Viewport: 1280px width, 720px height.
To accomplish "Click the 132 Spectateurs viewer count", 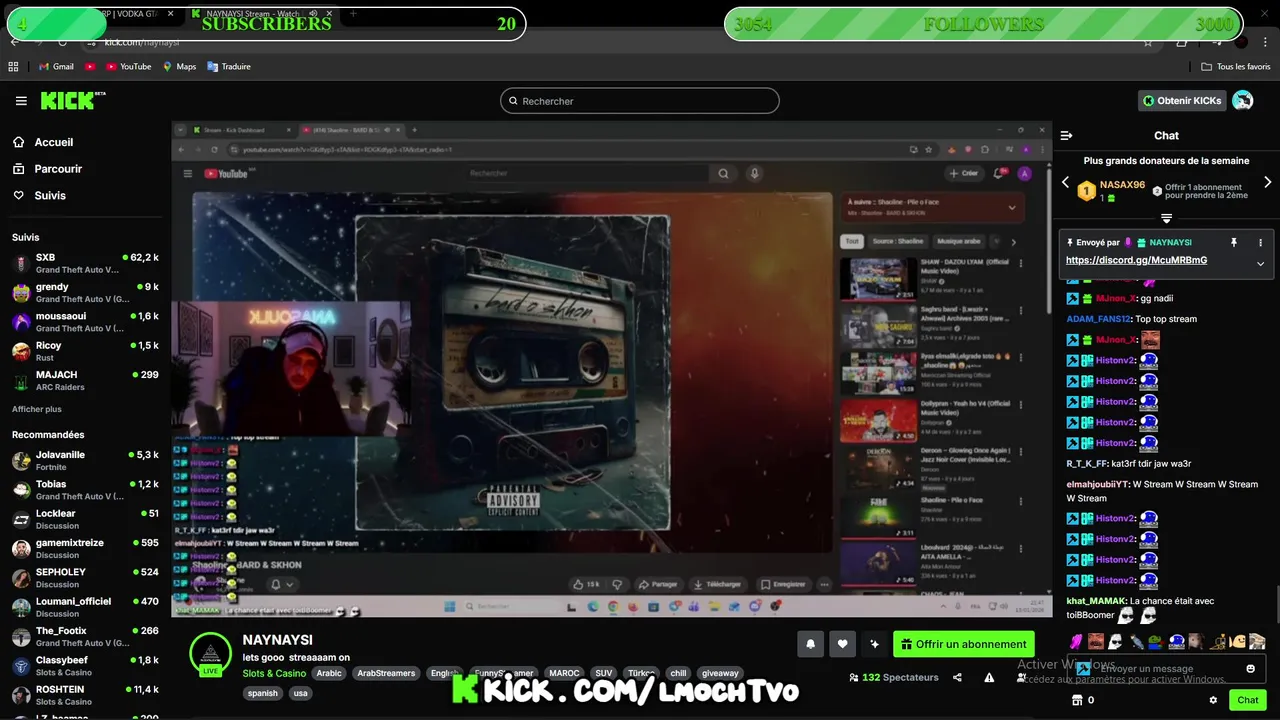I will 893,677.
